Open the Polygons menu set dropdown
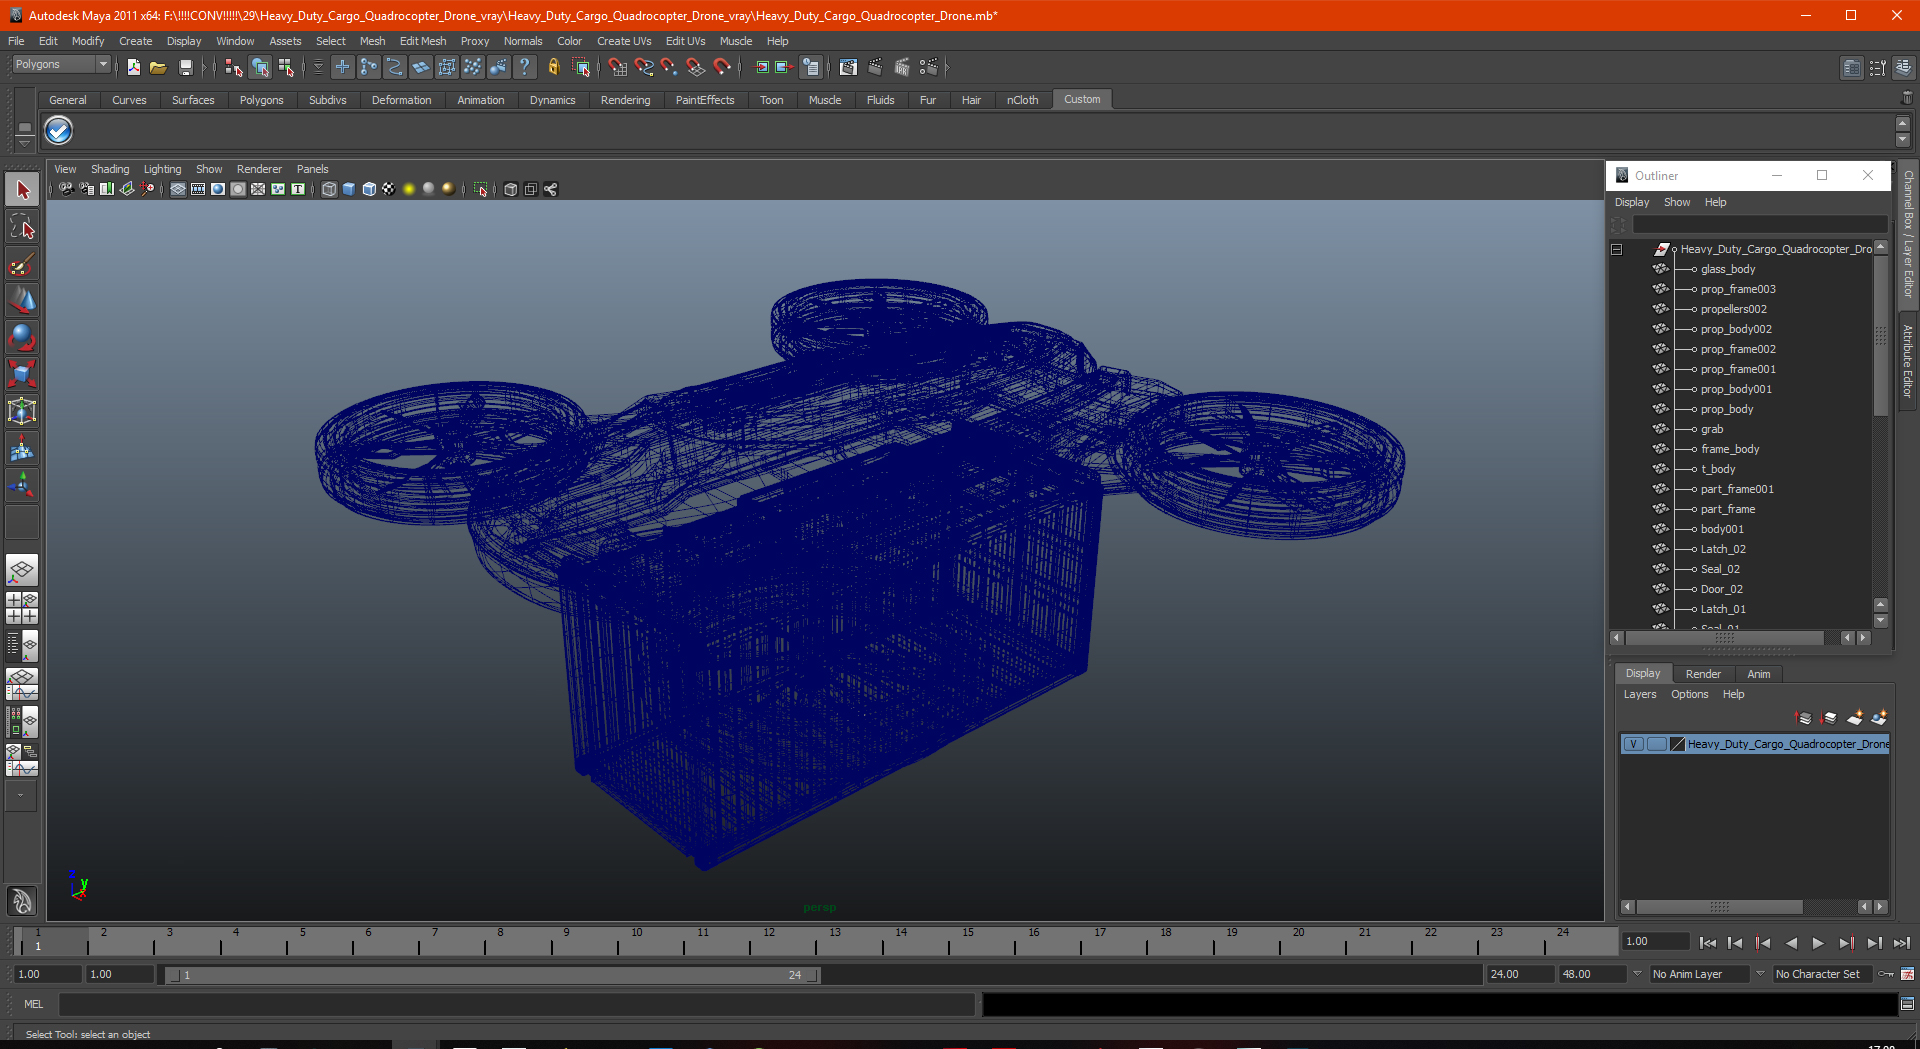Screen dimensions: 1920x1049 tap(61, 64)
